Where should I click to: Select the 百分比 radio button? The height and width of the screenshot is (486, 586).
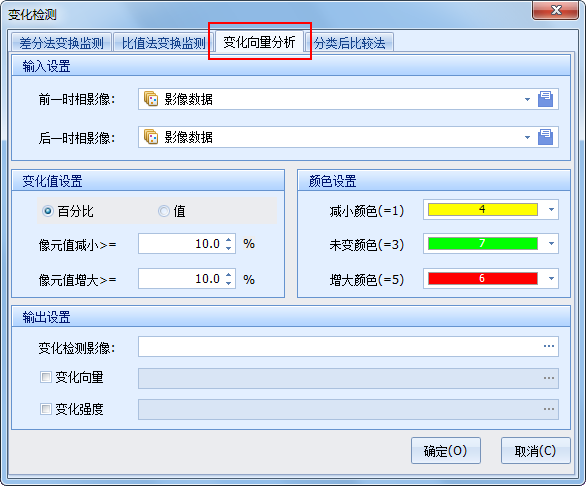pyautogui.click(x=48, y=211)
